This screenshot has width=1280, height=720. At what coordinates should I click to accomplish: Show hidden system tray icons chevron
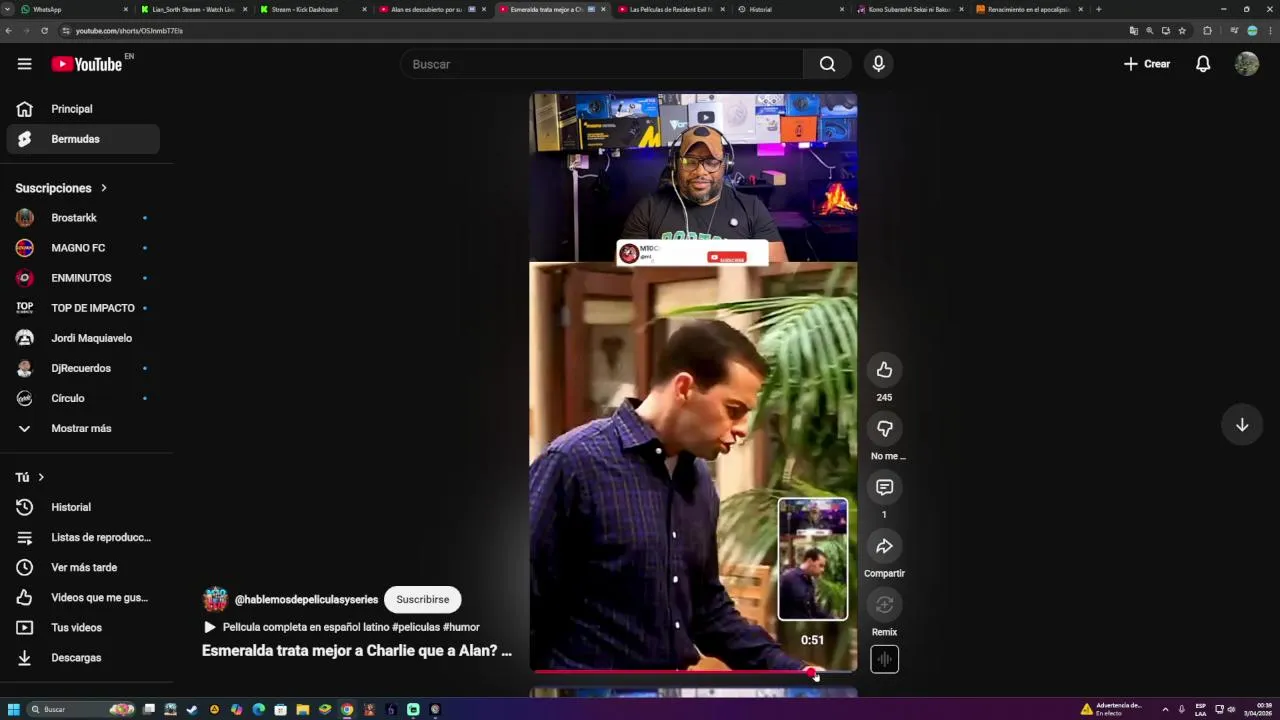[x=1165, y=709]
